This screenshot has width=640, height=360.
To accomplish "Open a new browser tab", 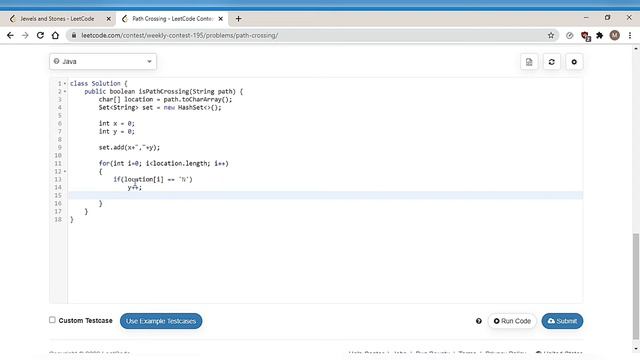I will [238, 19].
